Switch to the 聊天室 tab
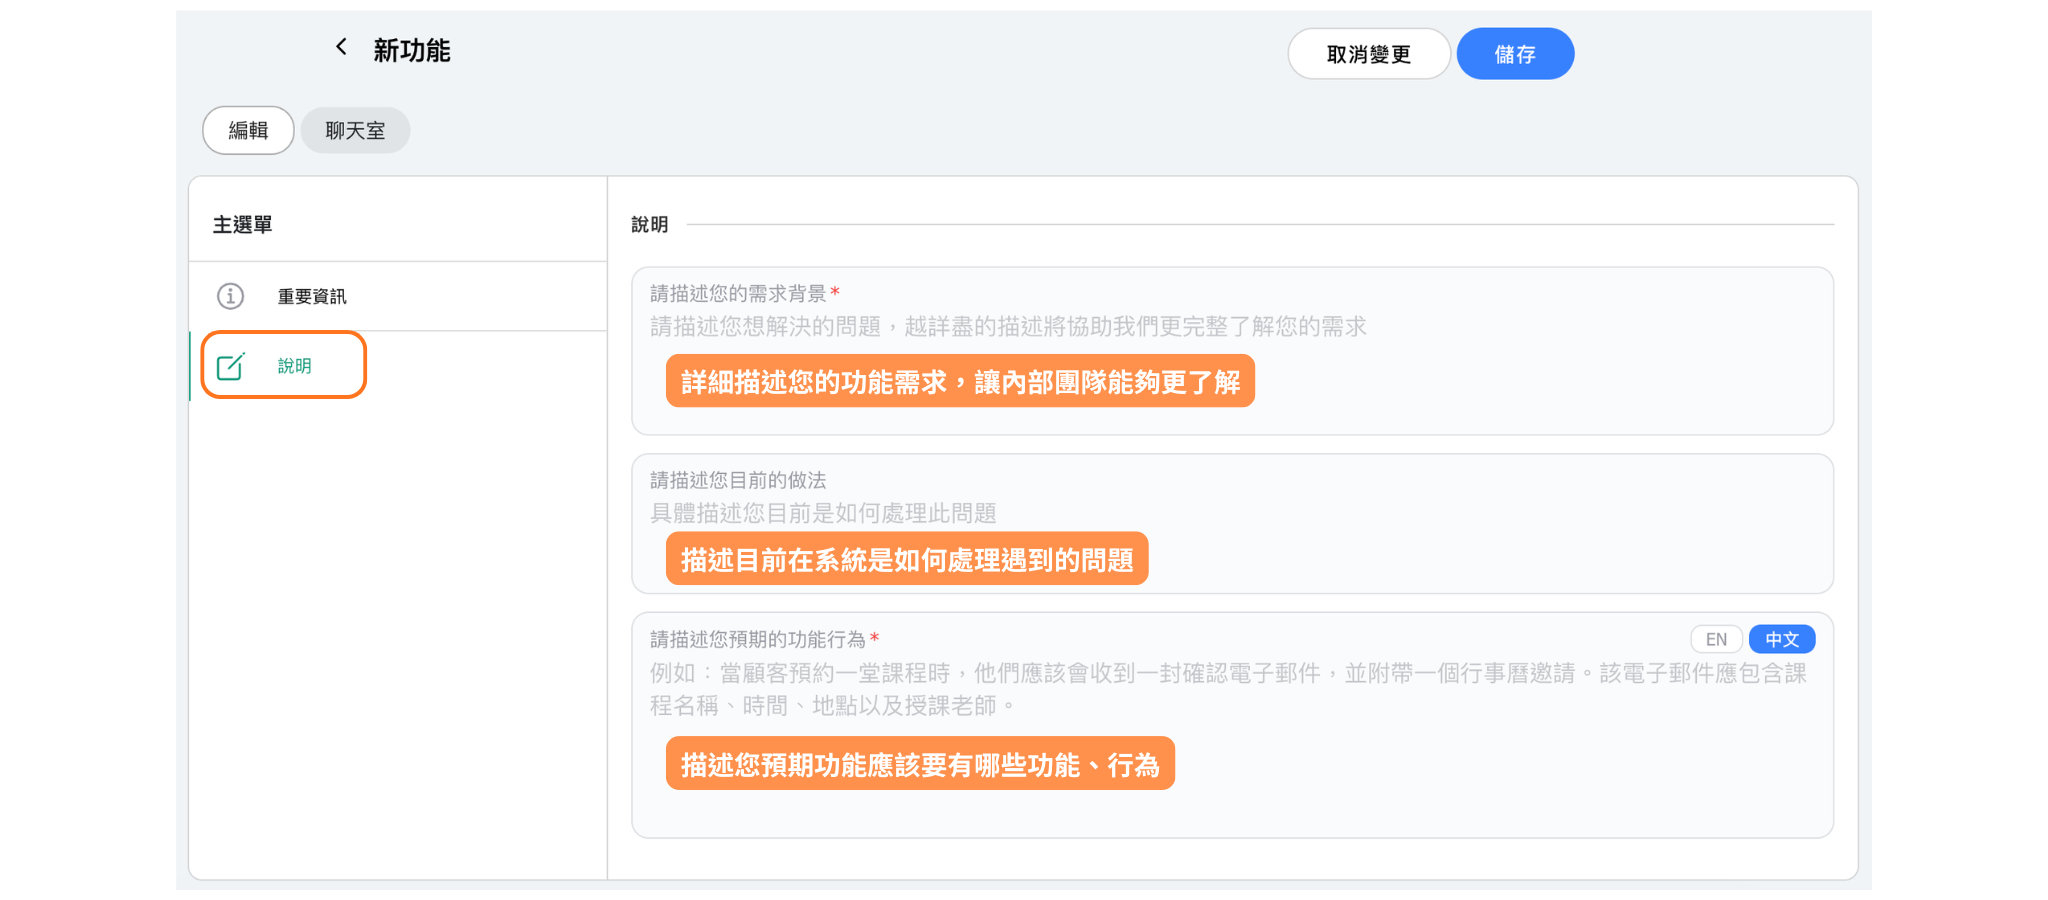2048x900 pixels. (355, 131)
